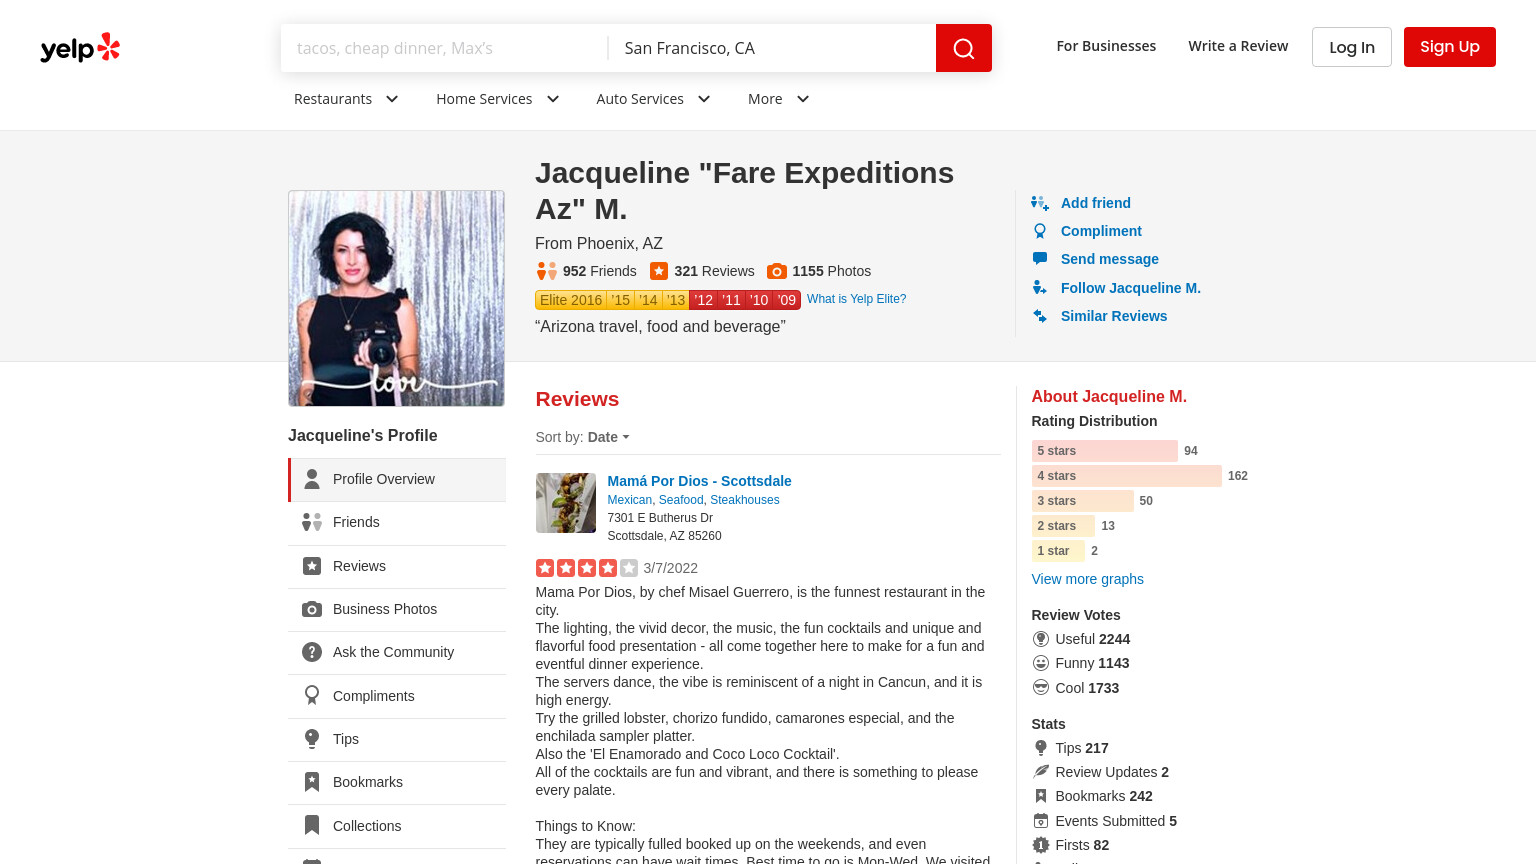Click the Funny votes smiley icon

click(x=1041, y=663)
